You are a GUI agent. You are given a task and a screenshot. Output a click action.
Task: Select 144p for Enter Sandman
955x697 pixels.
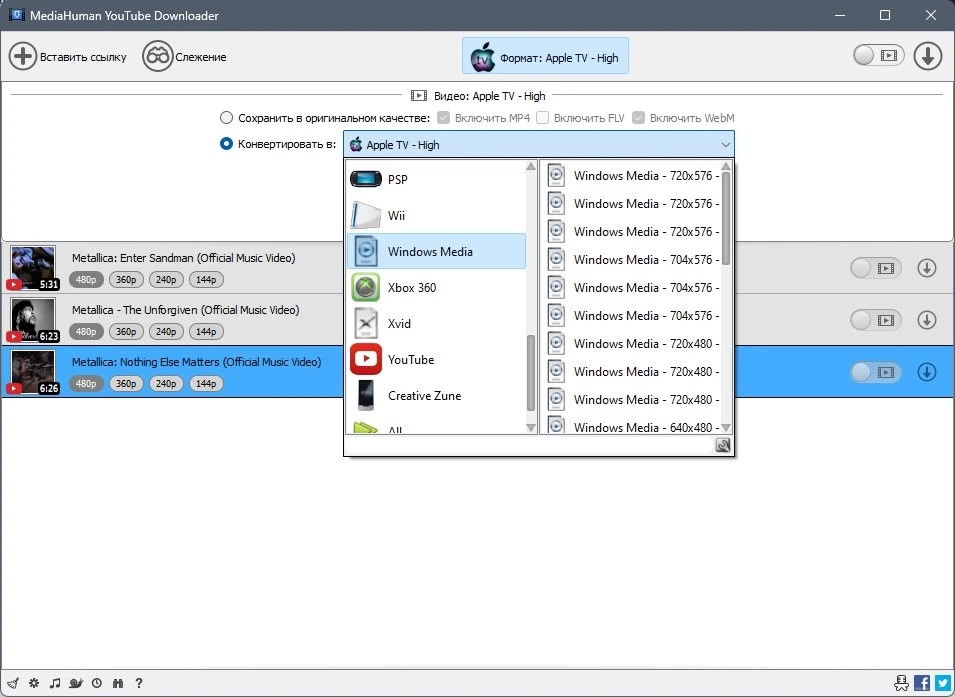pos(206,280)
